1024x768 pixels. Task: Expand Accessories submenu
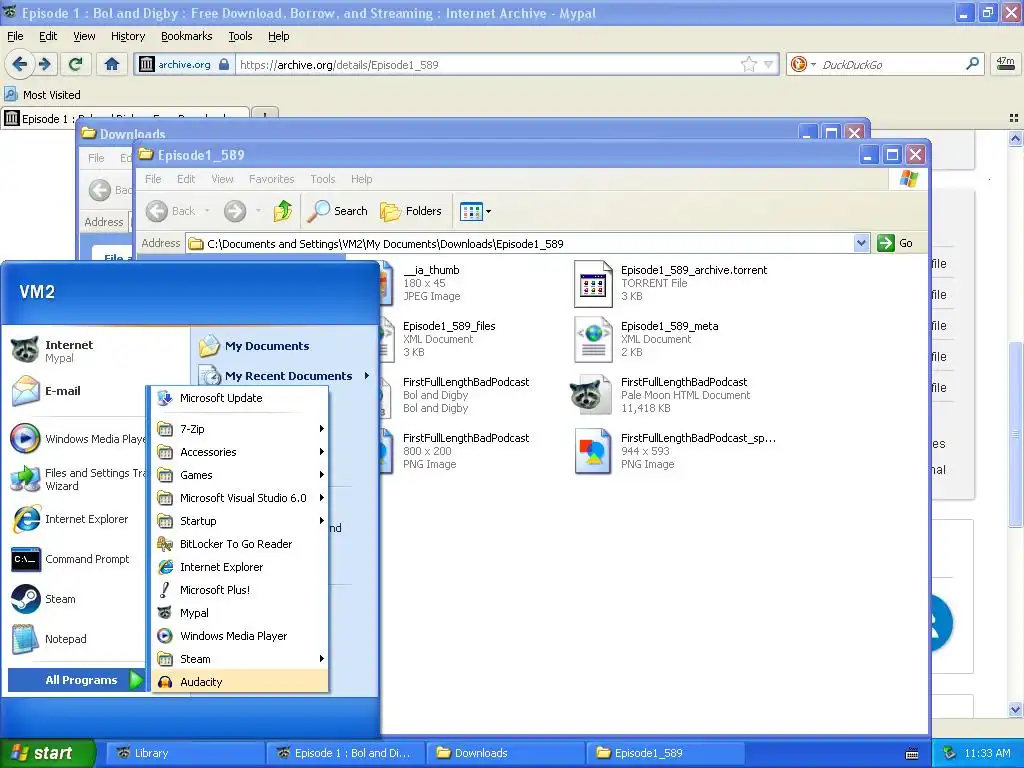point(240,451)
